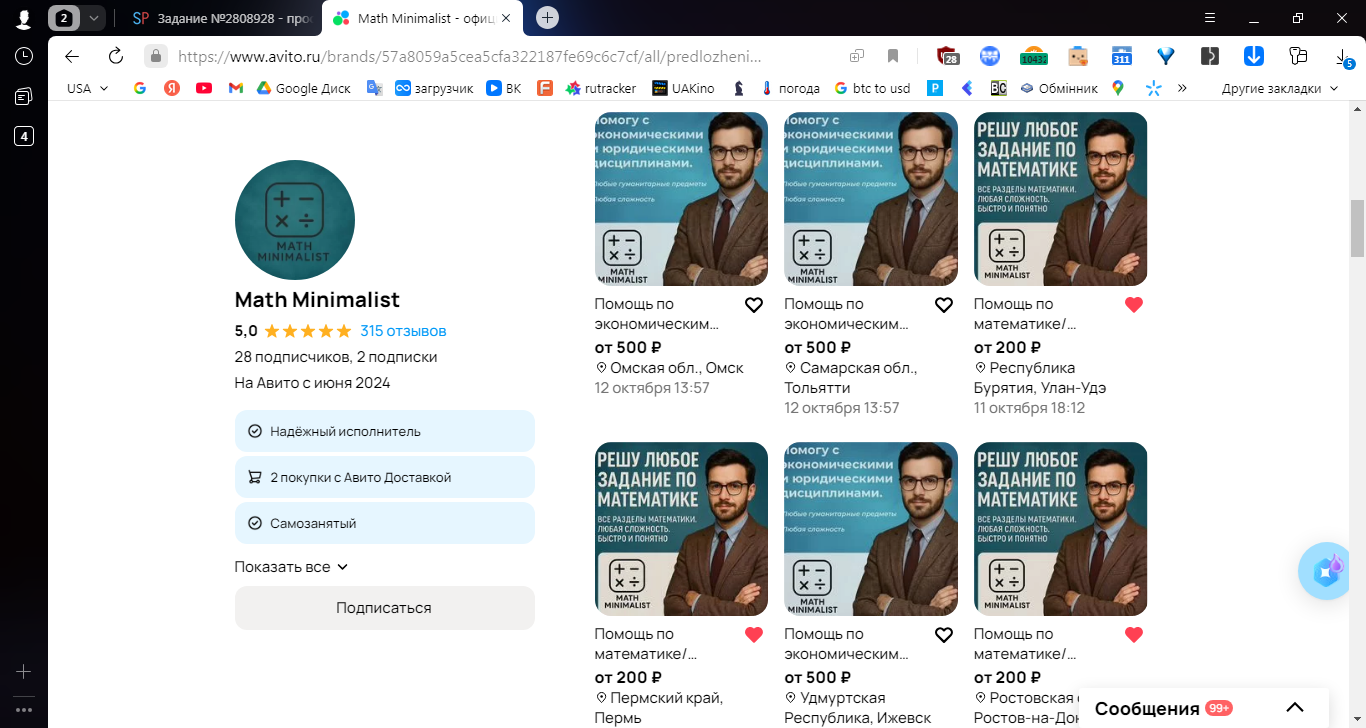This screenshot has width=1366, height=728.
Task: Click the Подписаться button
Action: pos(385,608)
